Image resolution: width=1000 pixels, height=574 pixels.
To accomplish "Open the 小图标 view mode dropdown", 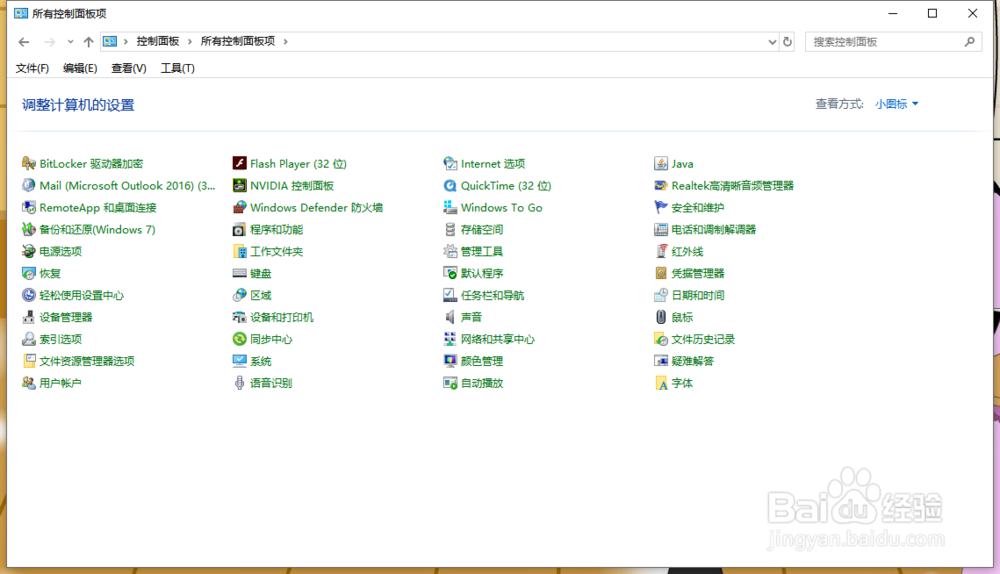I will click(x=897, y=103).
